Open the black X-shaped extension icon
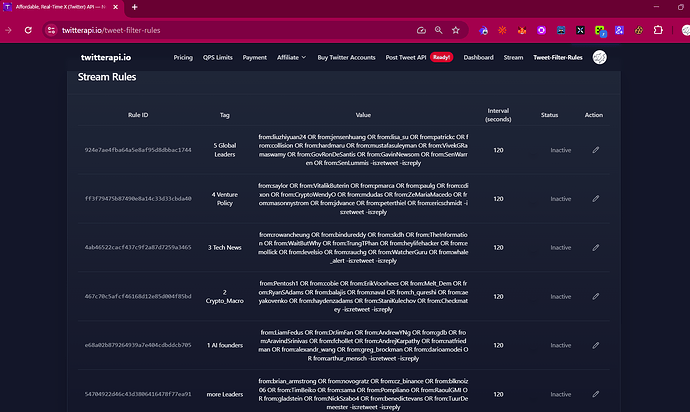Image resolution: width=690 pixels, height=412 pixels. pos(580,30)
